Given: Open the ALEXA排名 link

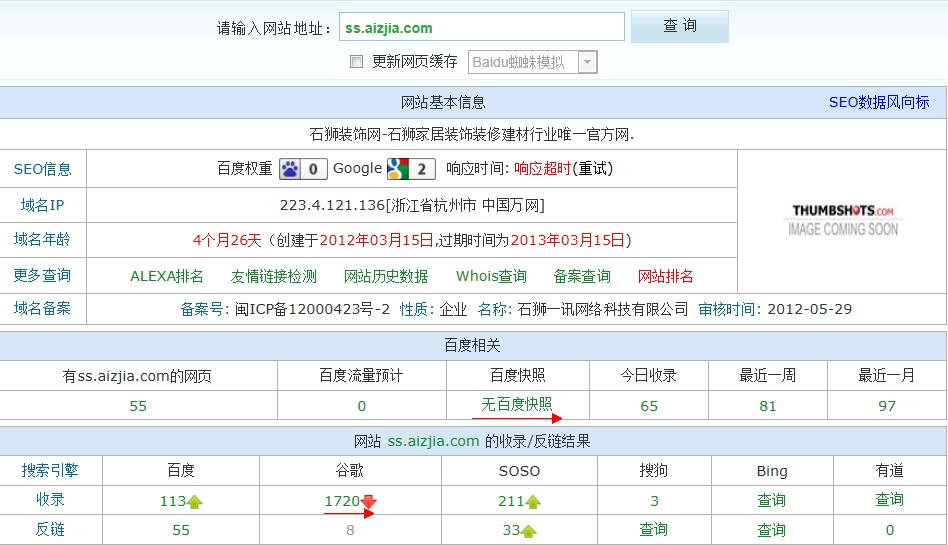Looking at the screenshot, I should pyautogui.click(x=167, y=276).
